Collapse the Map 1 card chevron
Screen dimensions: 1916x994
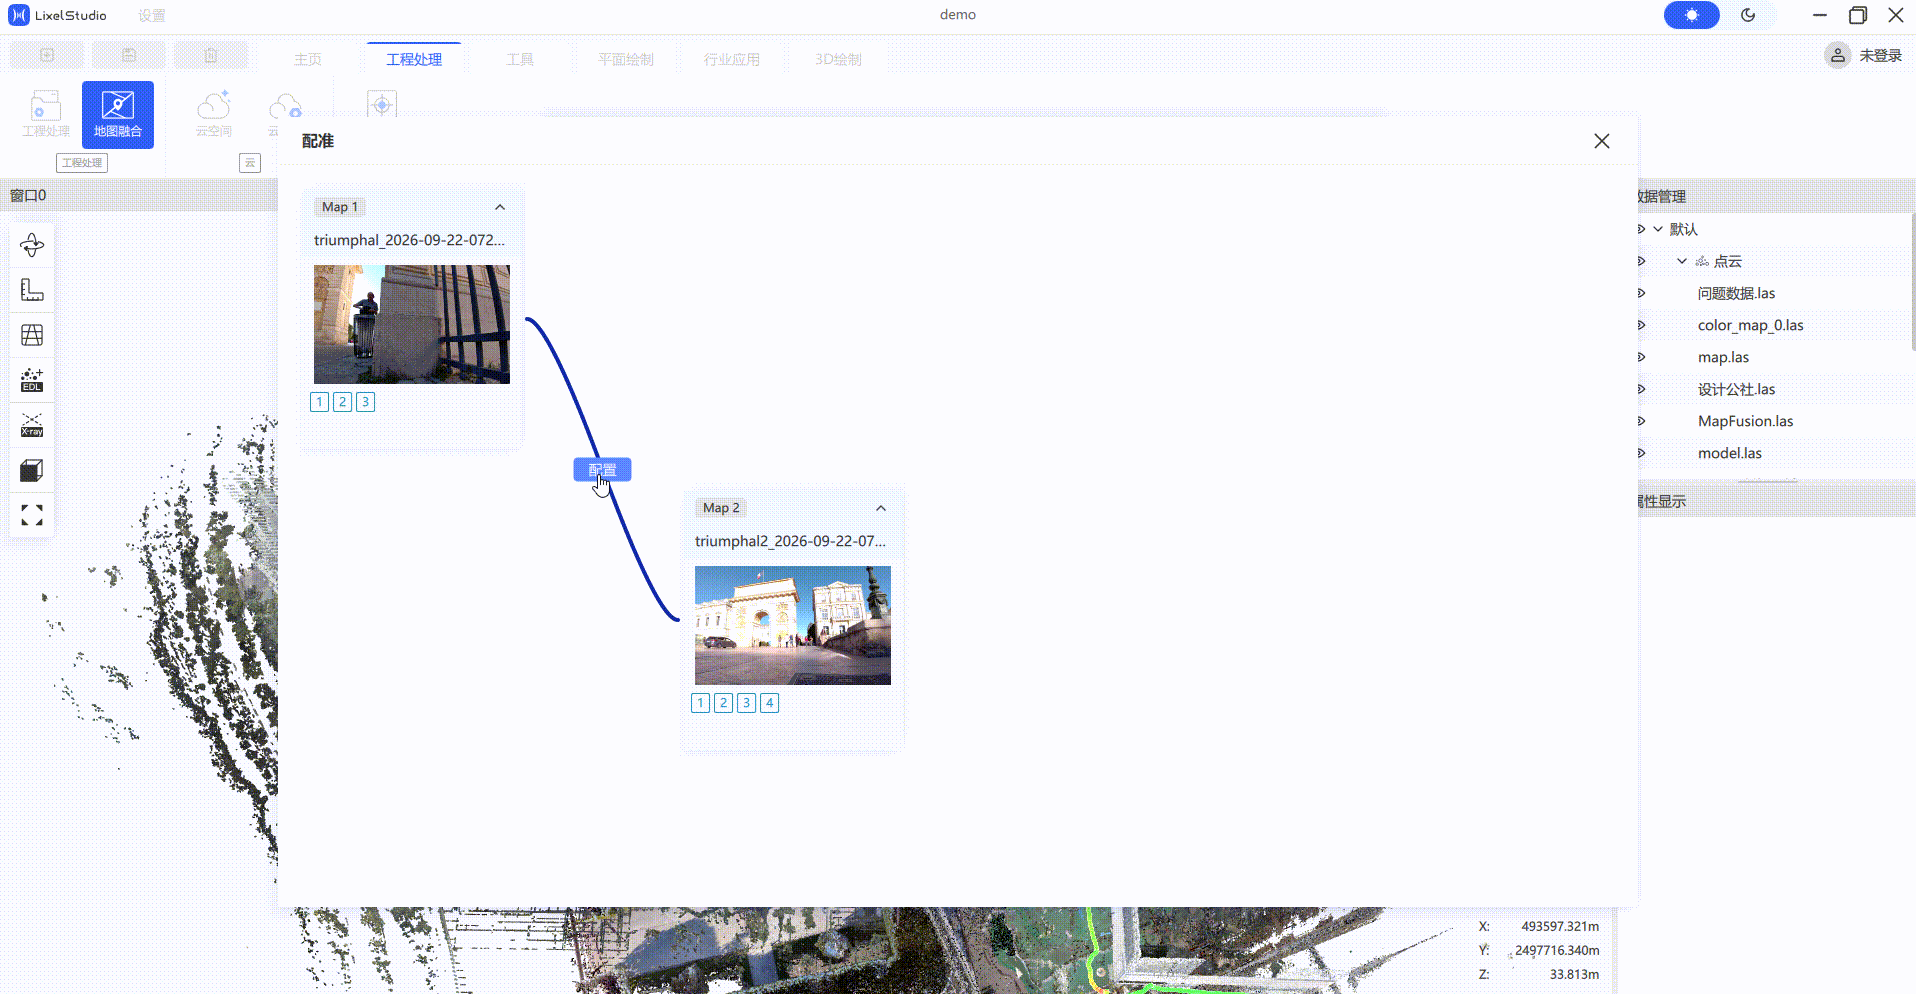500,207
